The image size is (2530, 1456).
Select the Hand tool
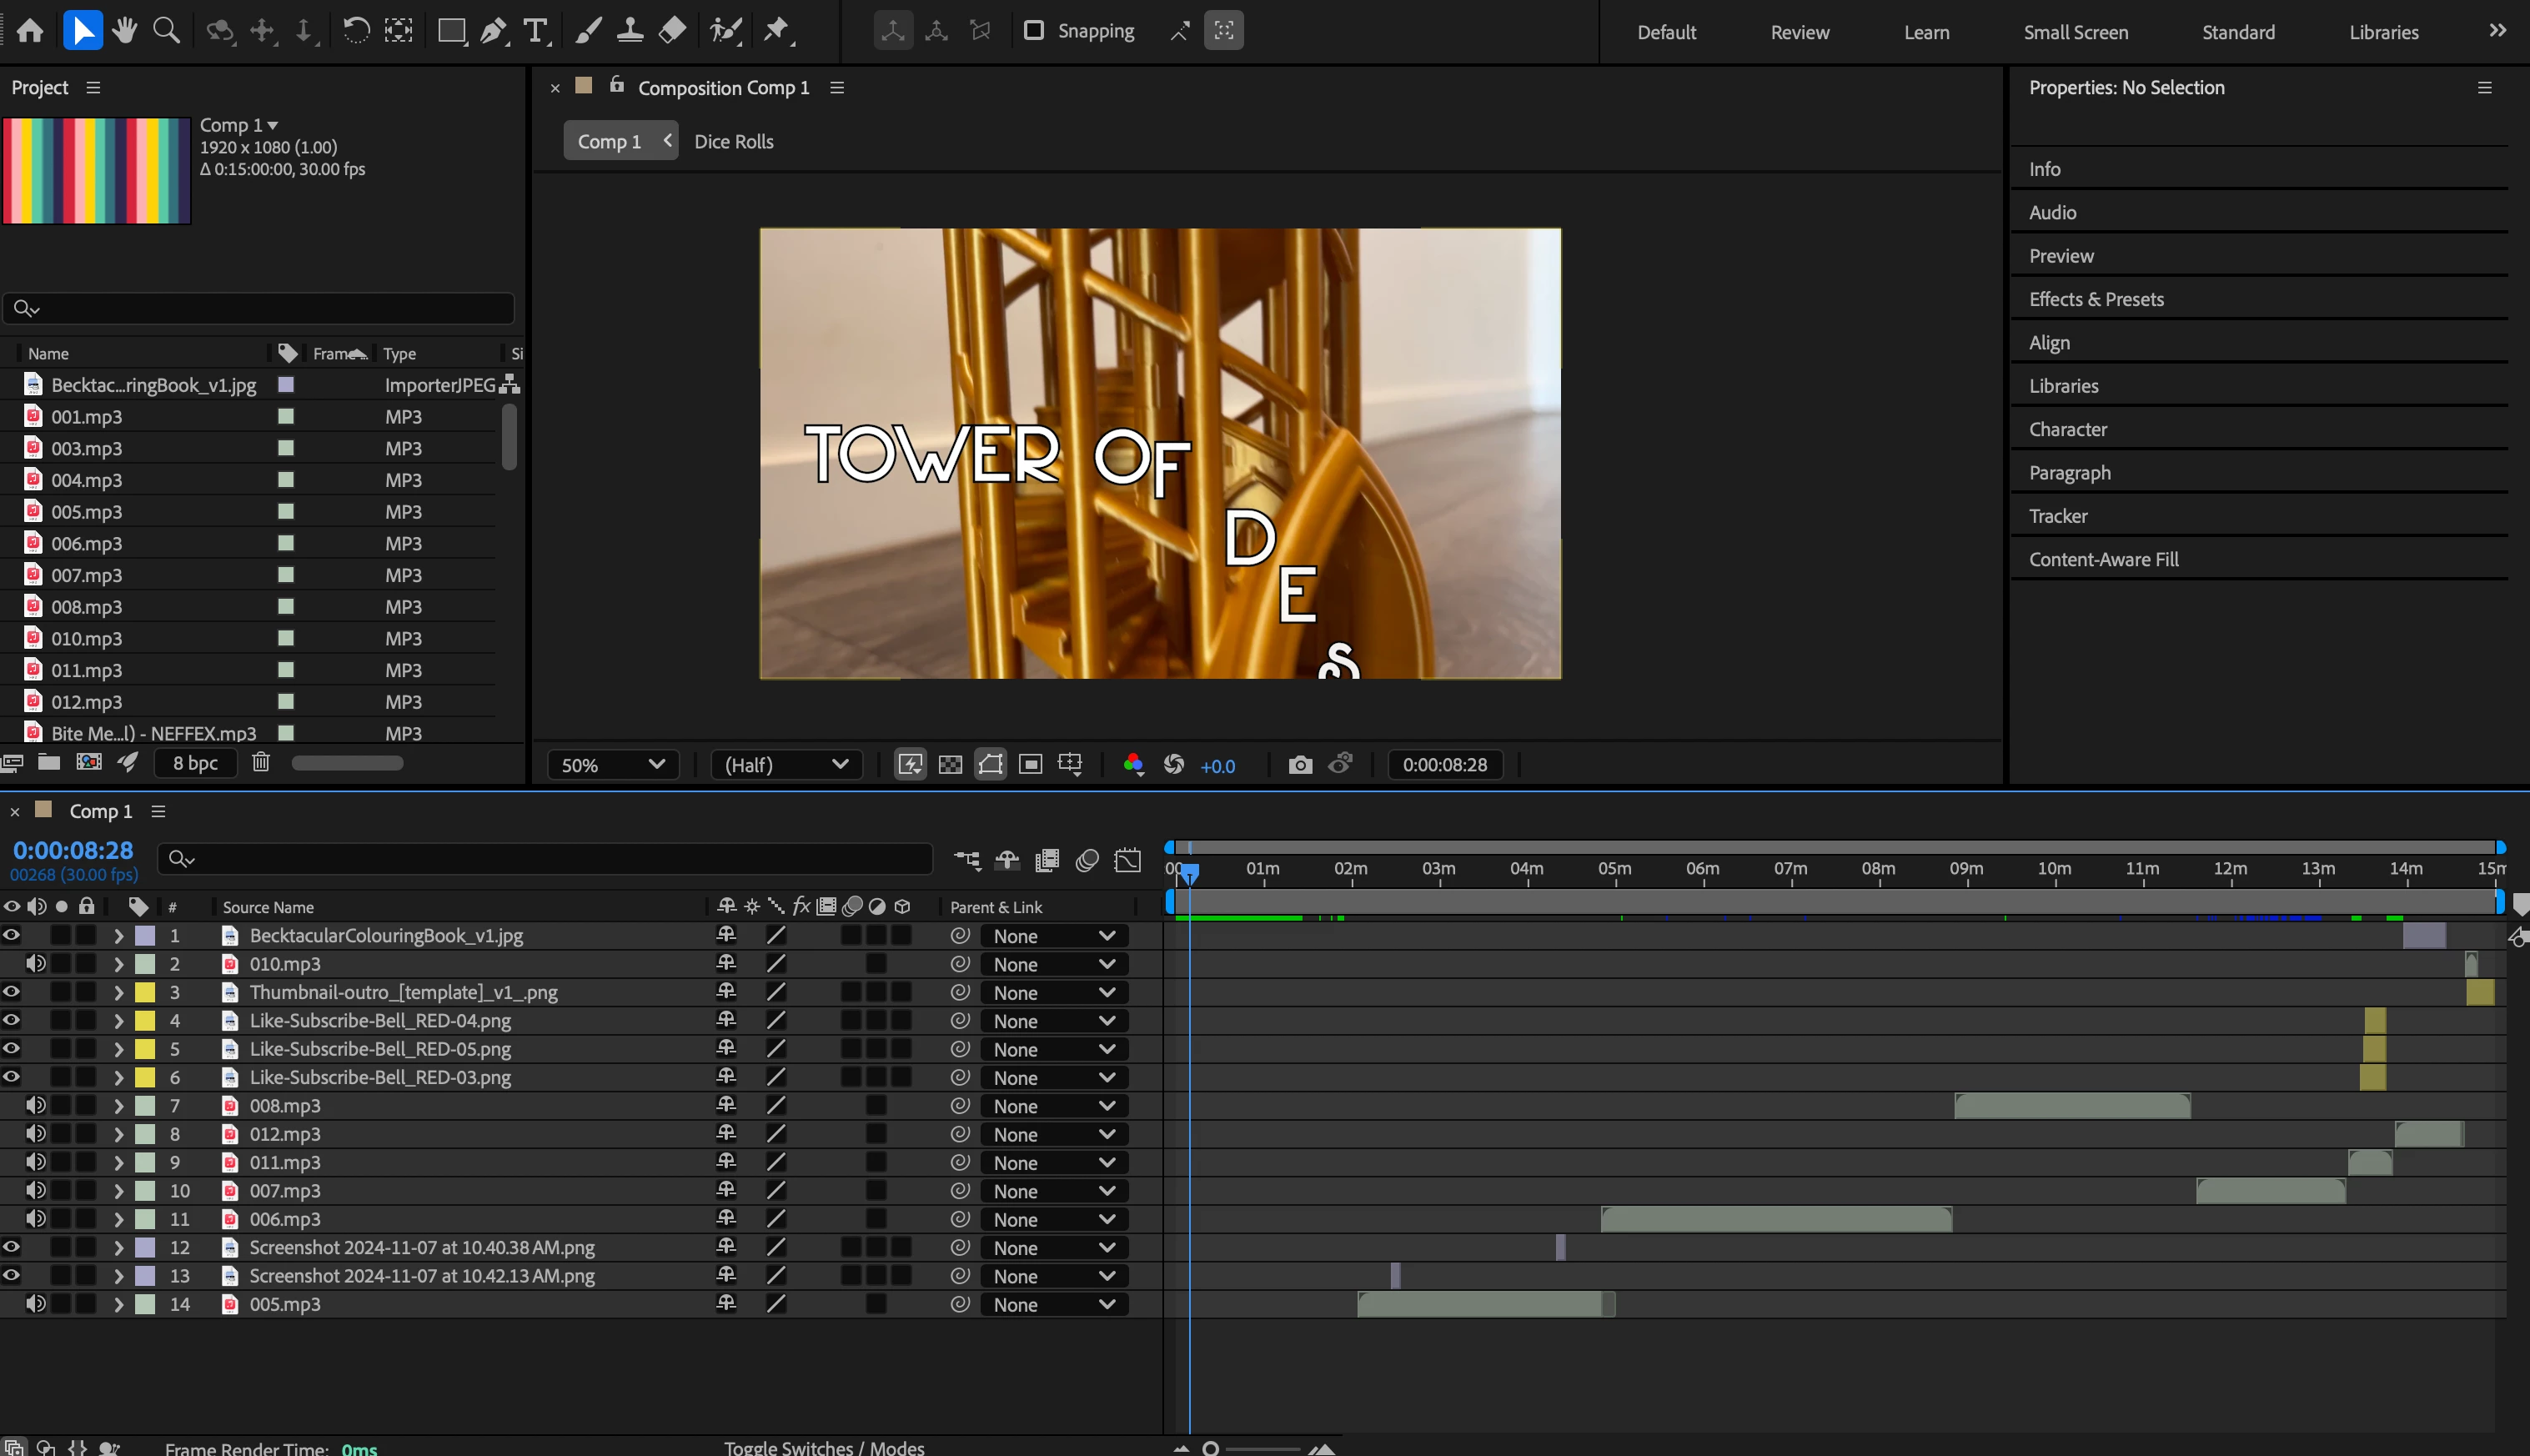pos(125,31)
